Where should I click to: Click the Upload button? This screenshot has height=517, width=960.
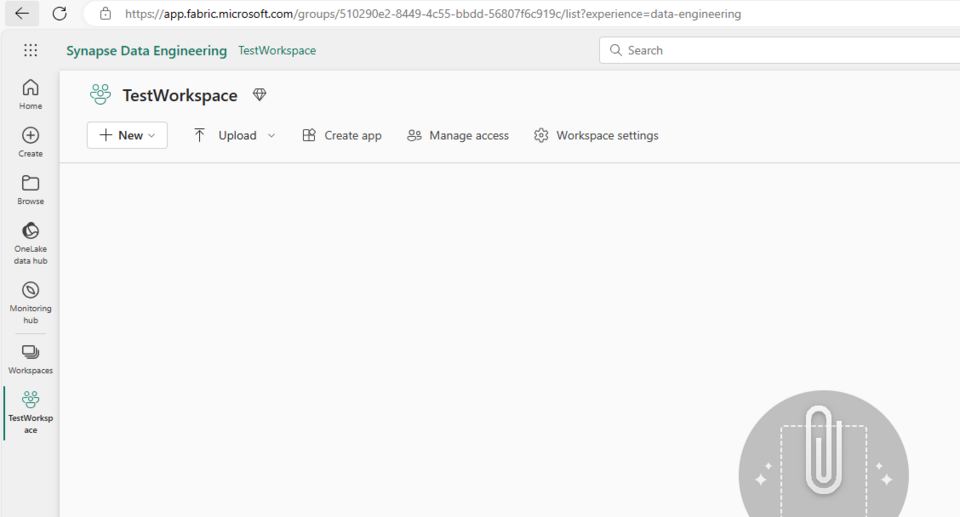click(x=225, y=135)
